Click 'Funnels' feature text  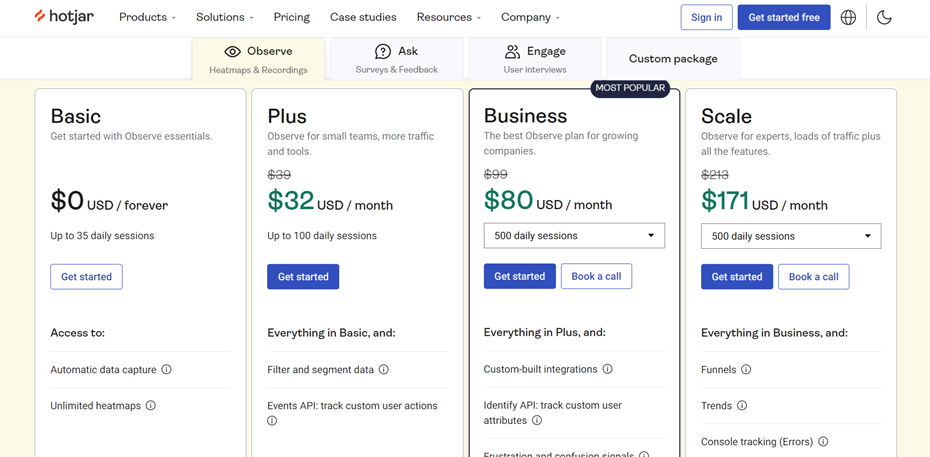718,370
